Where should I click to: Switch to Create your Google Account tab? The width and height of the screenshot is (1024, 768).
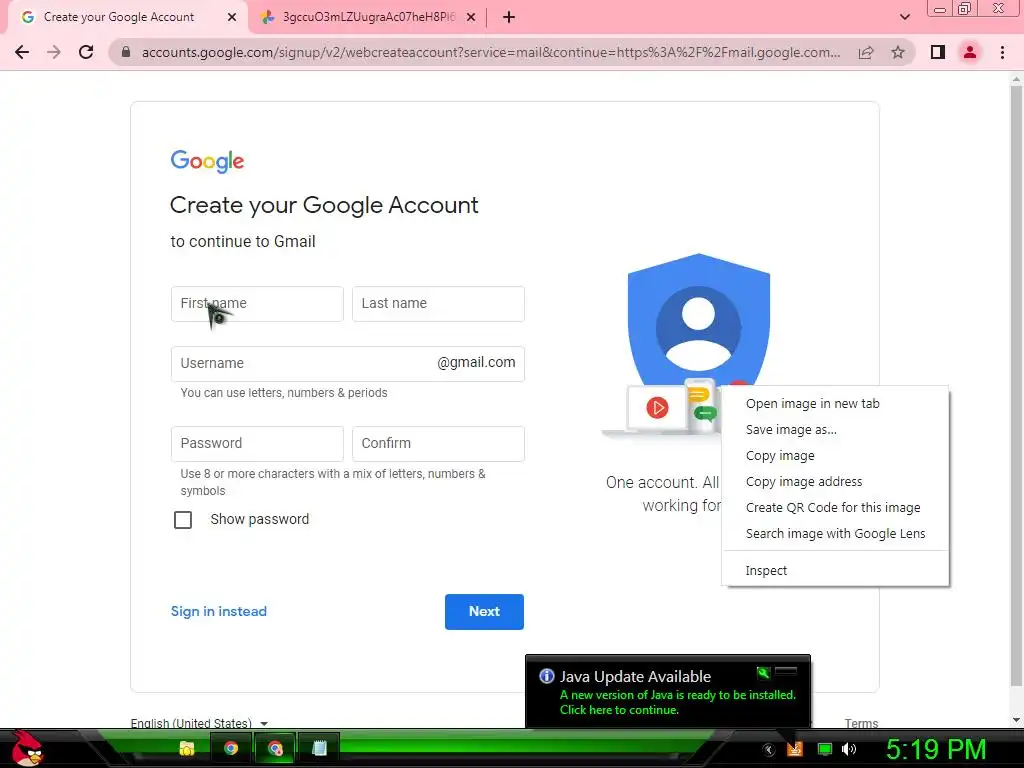[128, 18]
